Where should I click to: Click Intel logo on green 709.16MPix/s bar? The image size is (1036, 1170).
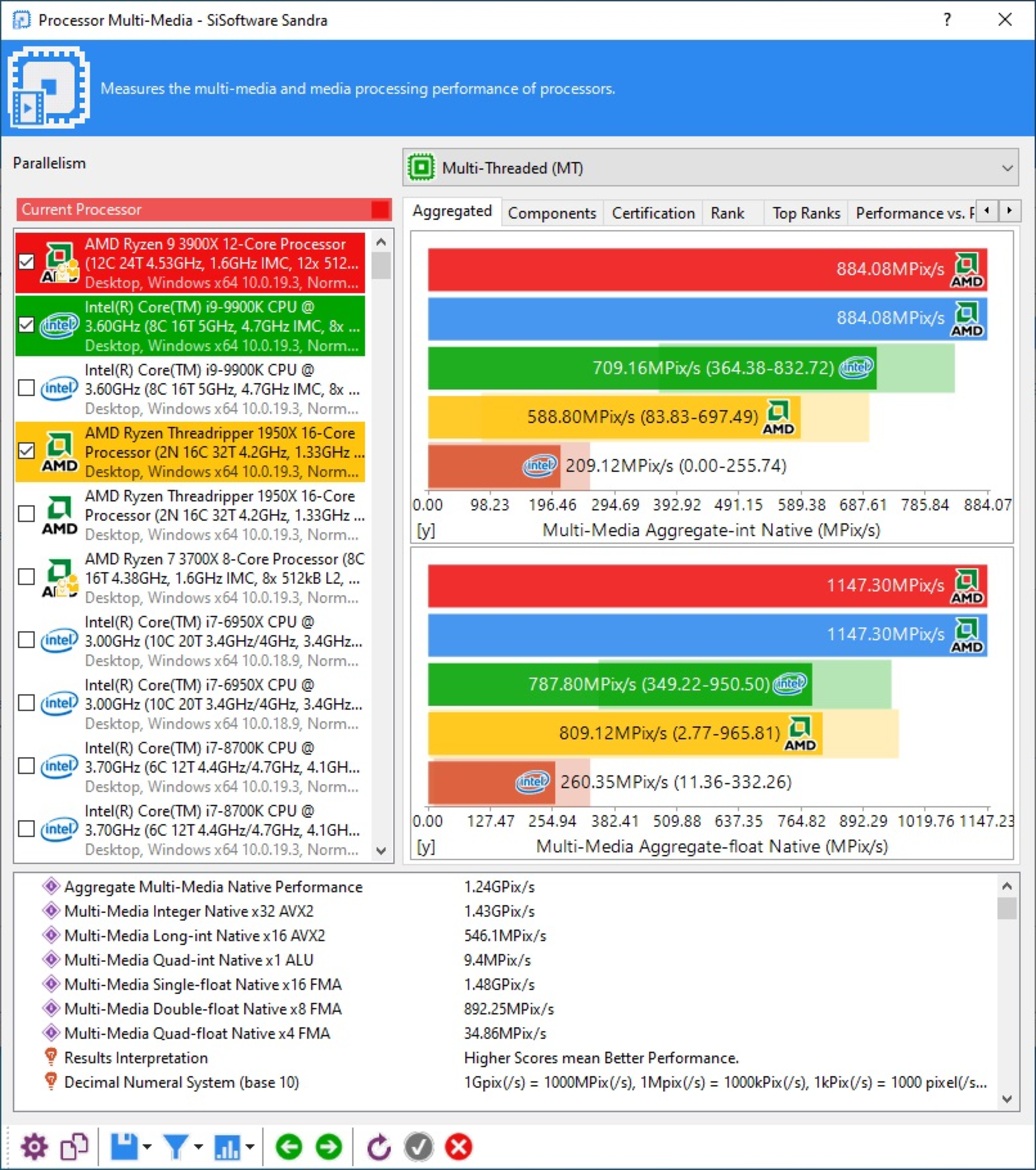coord(856,367)
